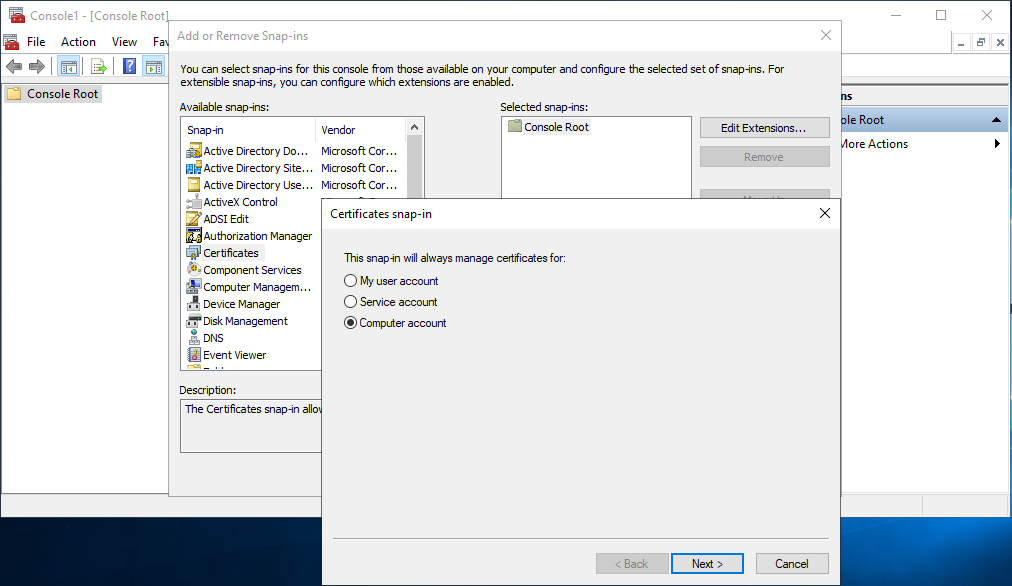Select the Computer account radio button
Screen dimensions: 1012x586
350,323
